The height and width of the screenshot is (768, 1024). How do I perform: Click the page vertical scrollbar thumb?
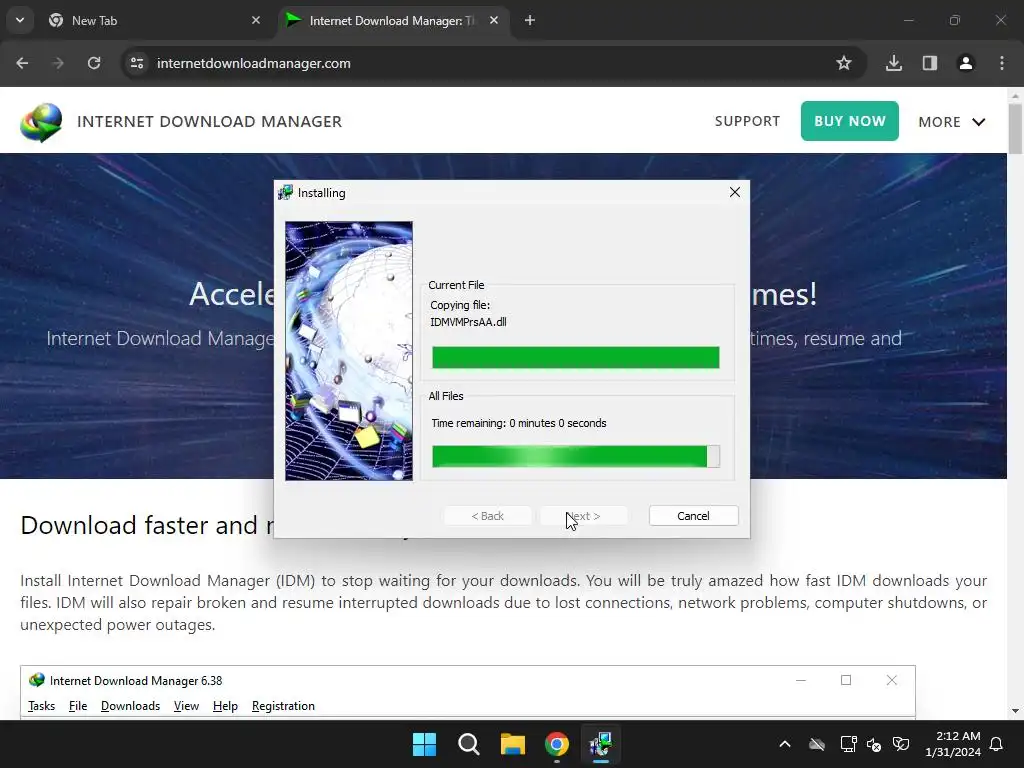pos(1015,129)
